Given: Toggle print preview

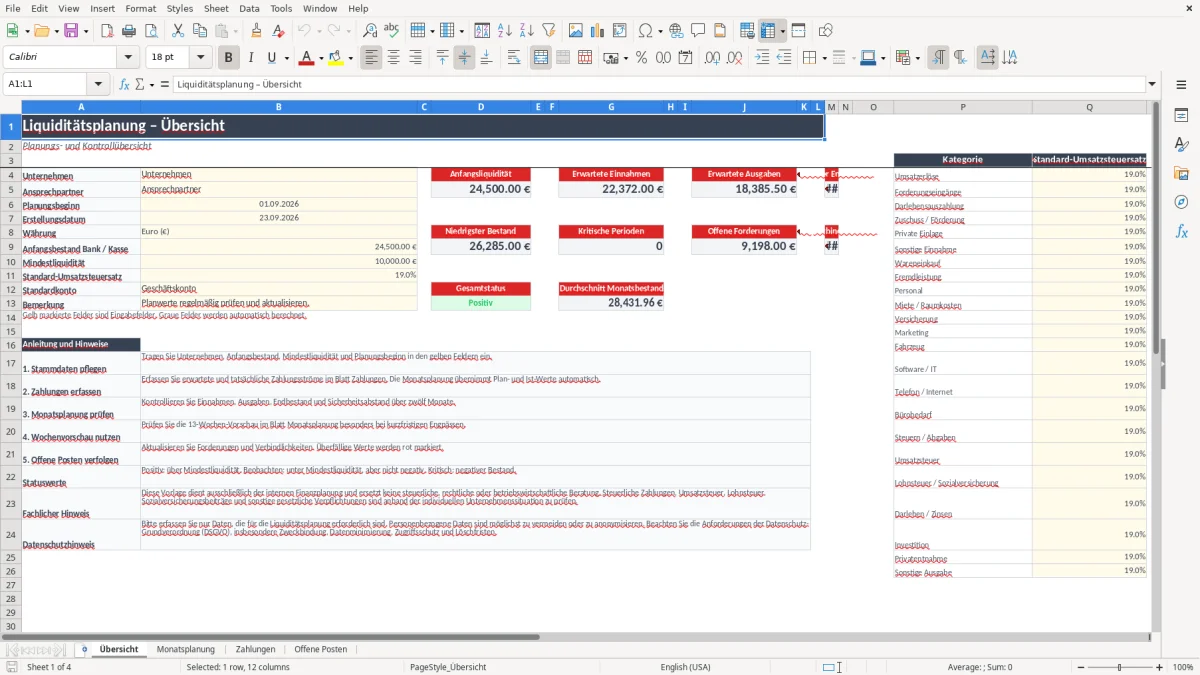Looking at the screenshot, I should (150, 31).
